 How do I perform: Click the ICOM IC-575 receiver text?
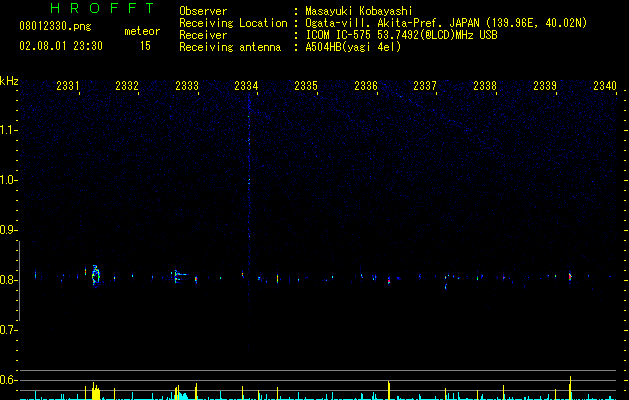[401, 35]
